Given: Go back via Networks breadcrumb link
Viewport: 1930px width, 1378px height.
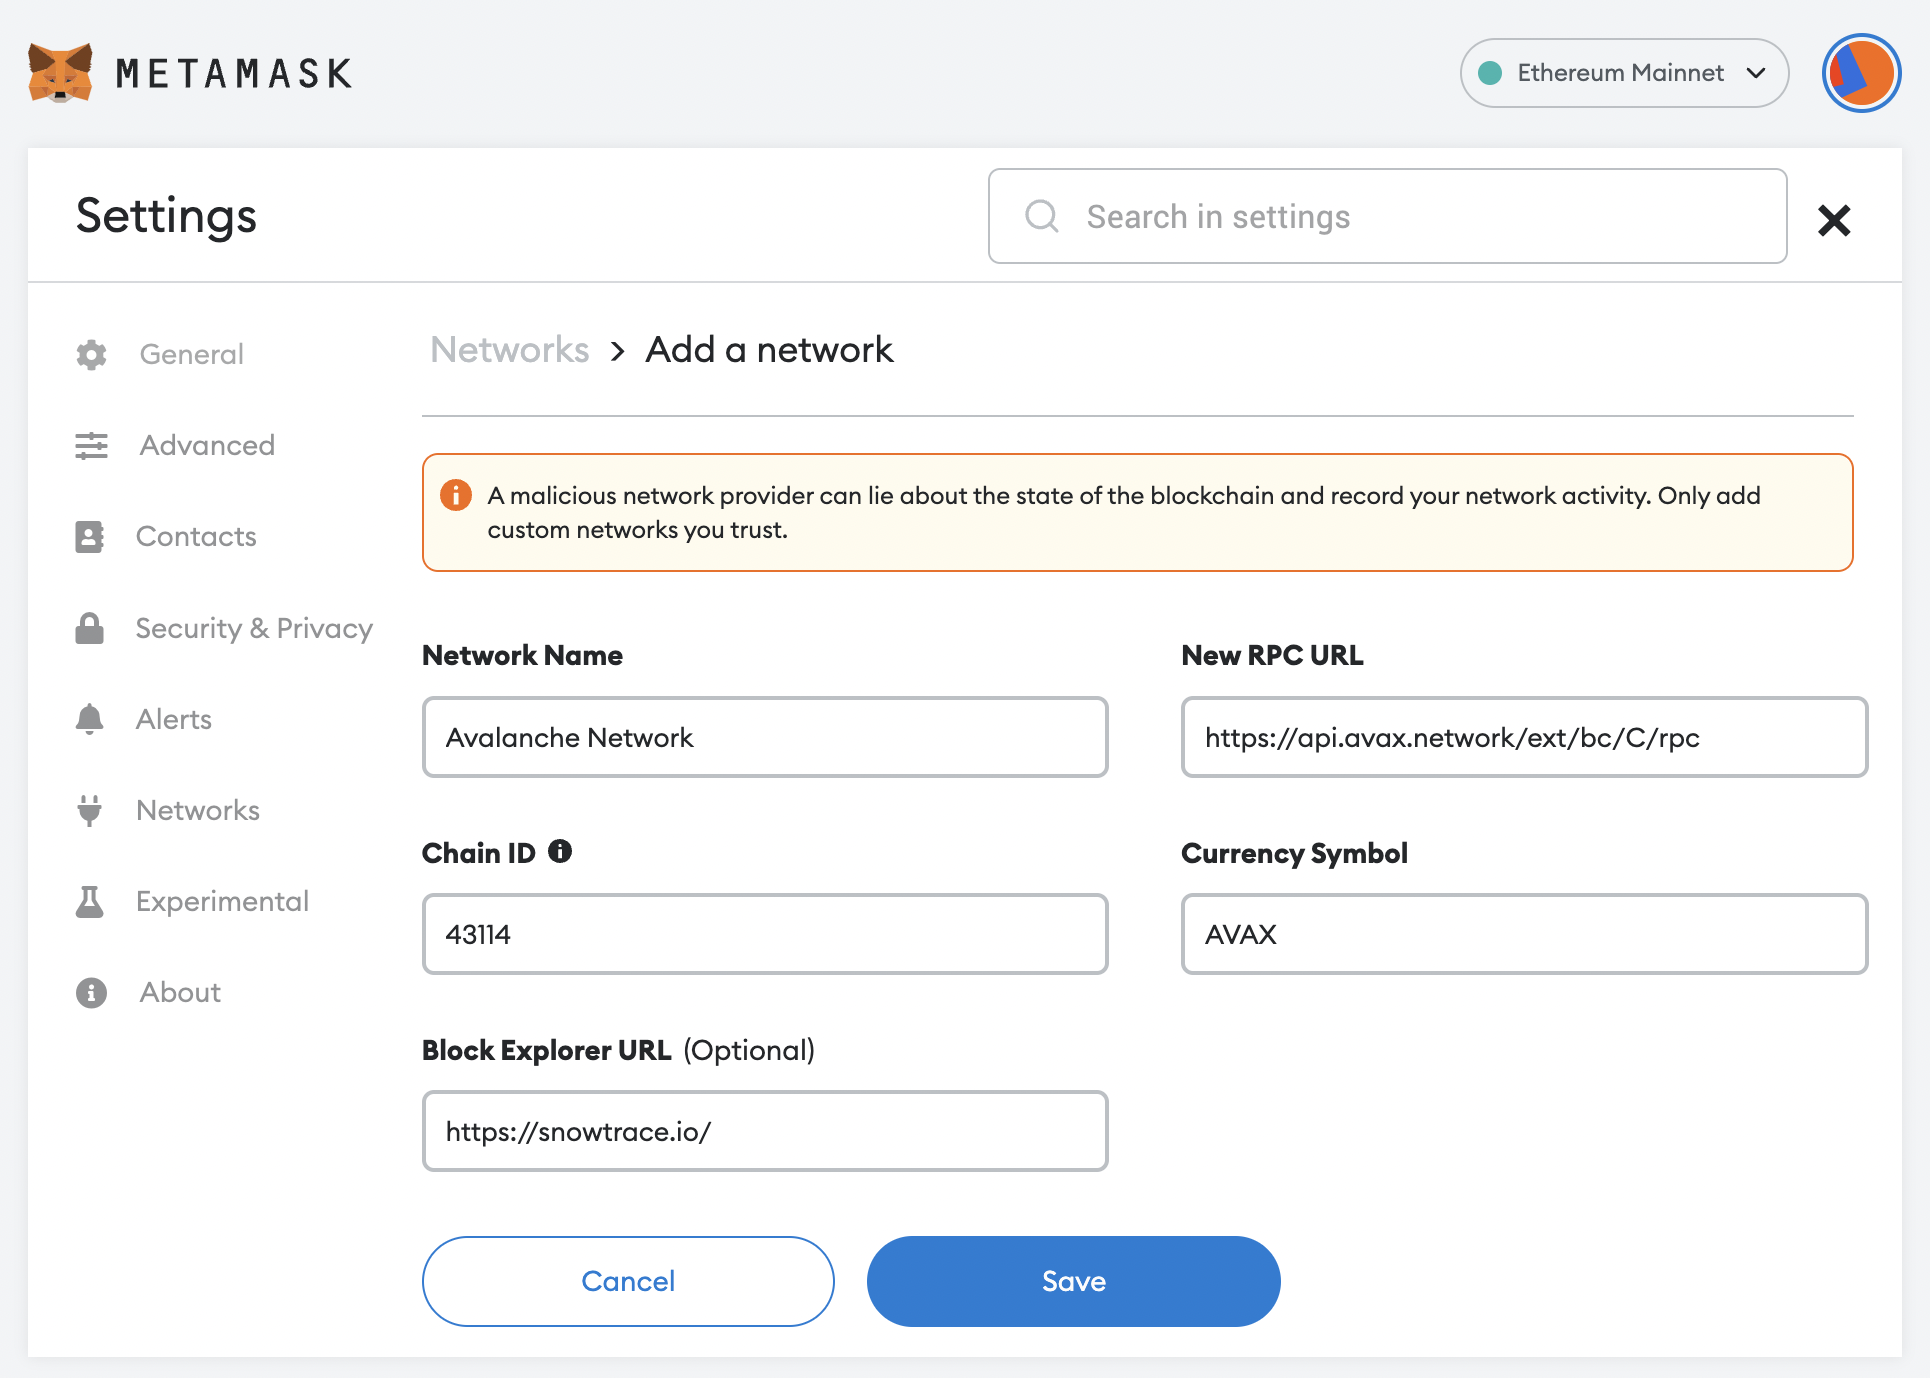Looking at the screenshot, I should pyautogui.click(x=509, y=350).
